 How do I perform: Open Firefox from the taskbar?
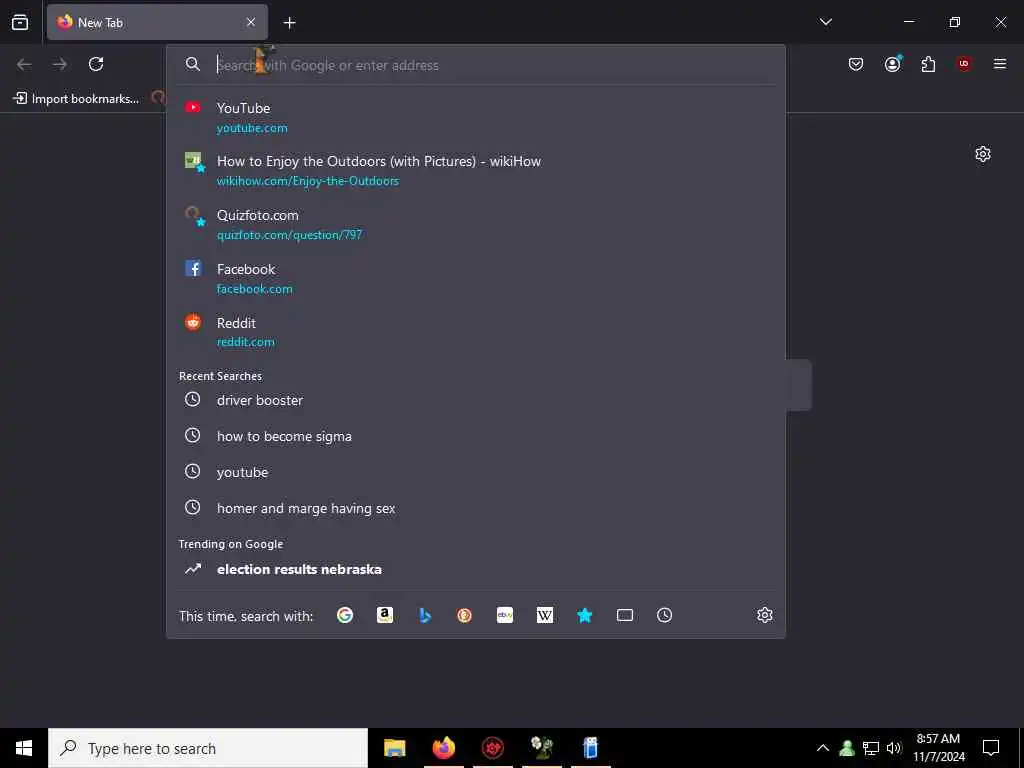click(x=443, y=748)
